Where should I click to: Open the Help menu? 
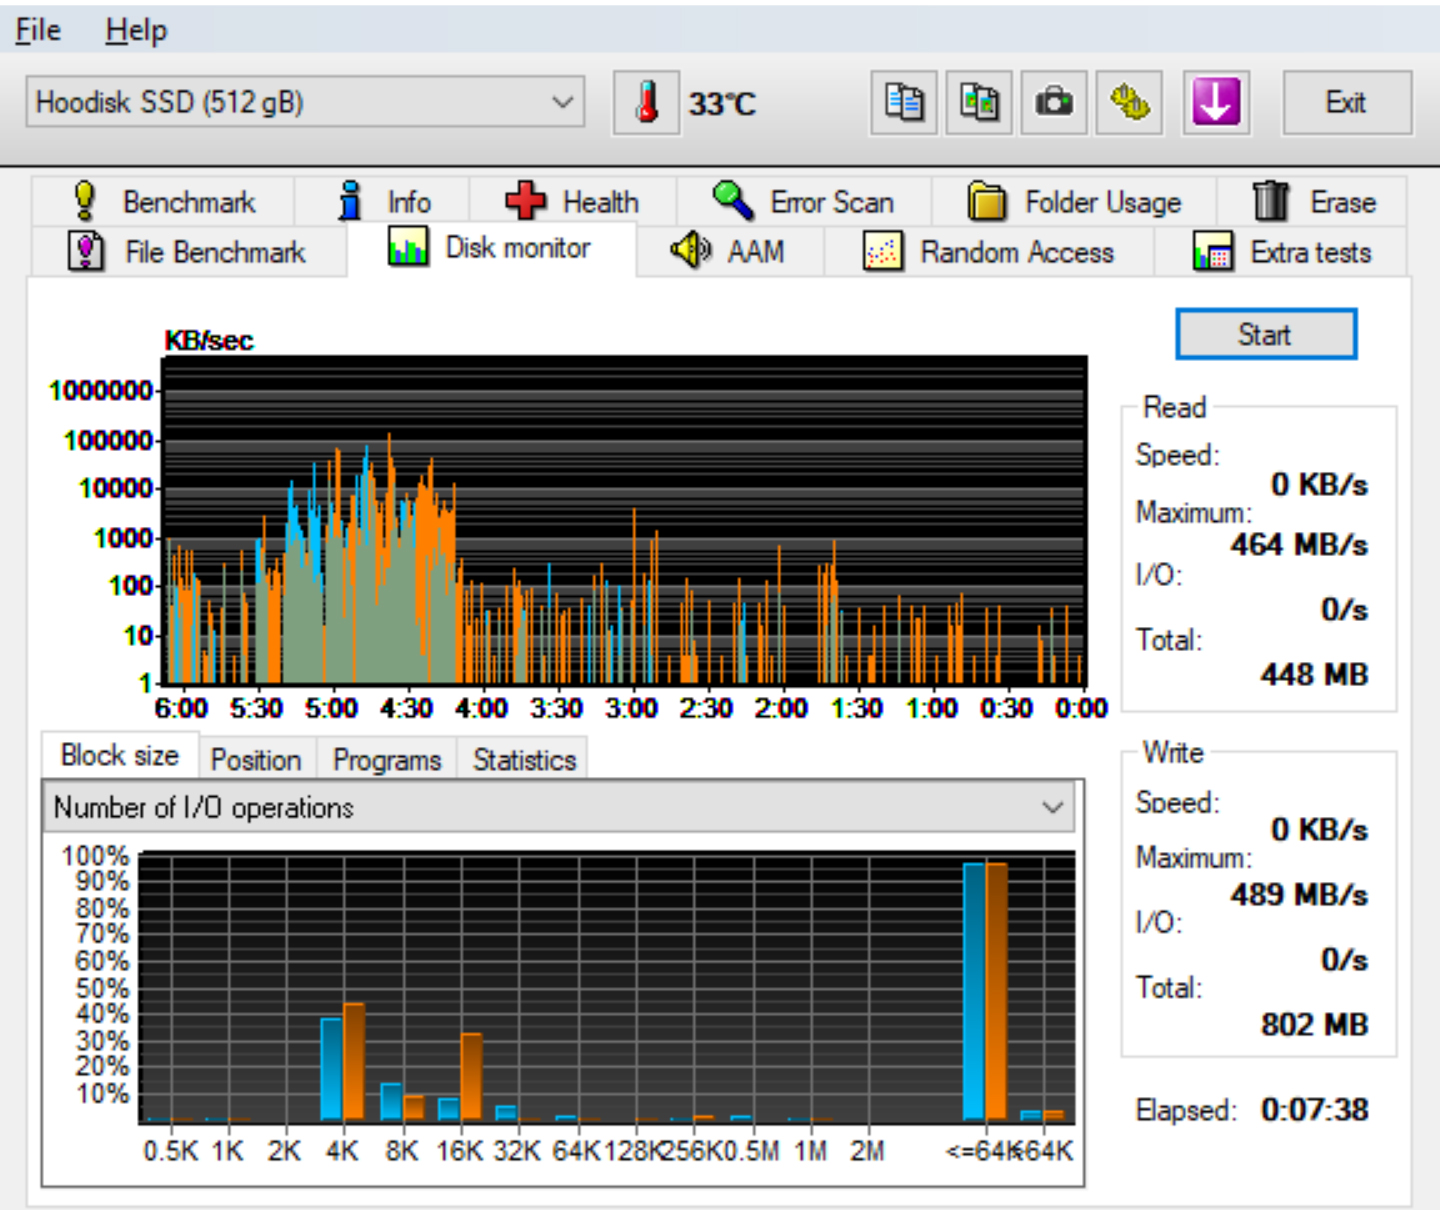pos(136,30)
